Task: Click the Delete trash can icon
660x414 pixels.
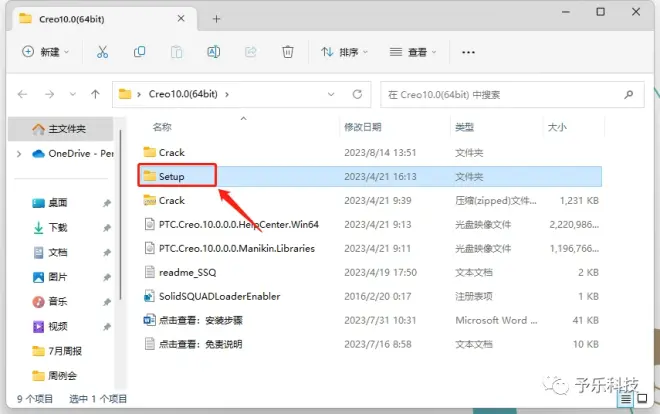Action: click(x=287, y=52)
